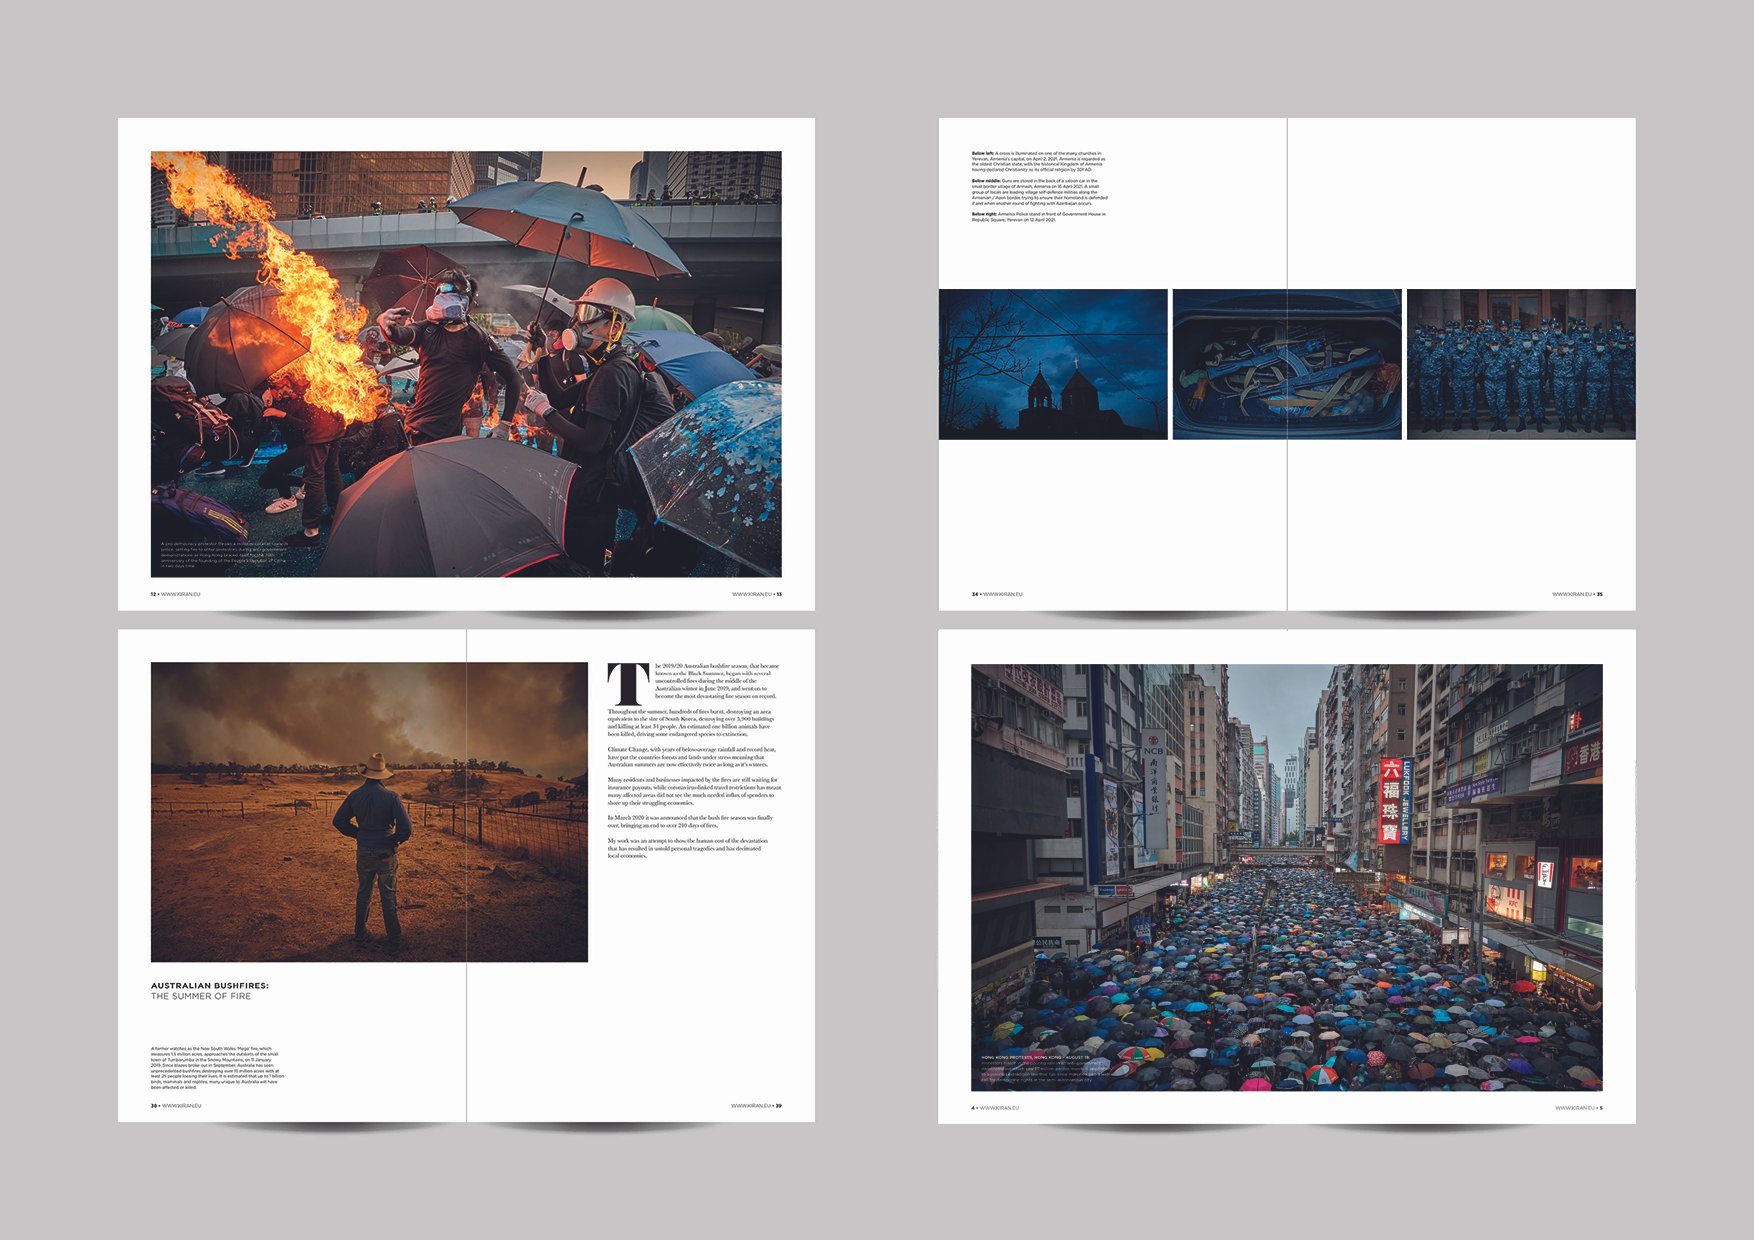Click the WWW.KIRAN.EU footer on page 34
This screenshot has height=1240, width=1754.
point(1003,594)
